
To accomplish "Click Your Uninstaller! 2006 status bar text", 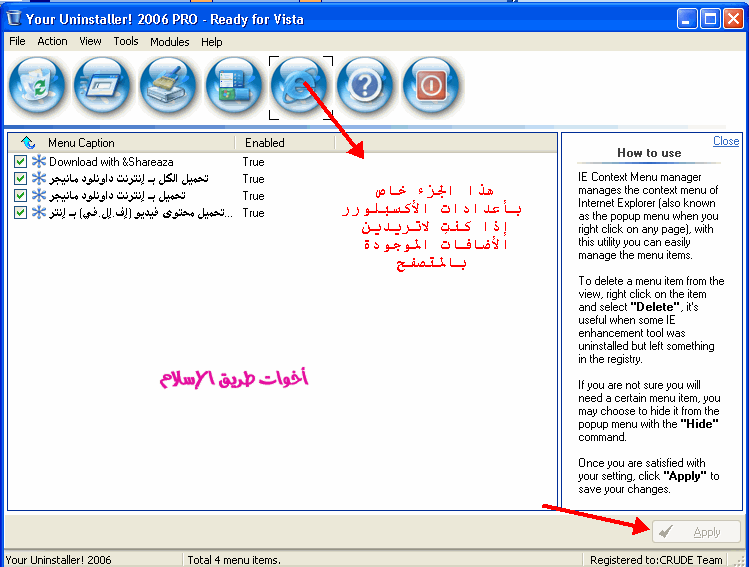I will (58, 560).
